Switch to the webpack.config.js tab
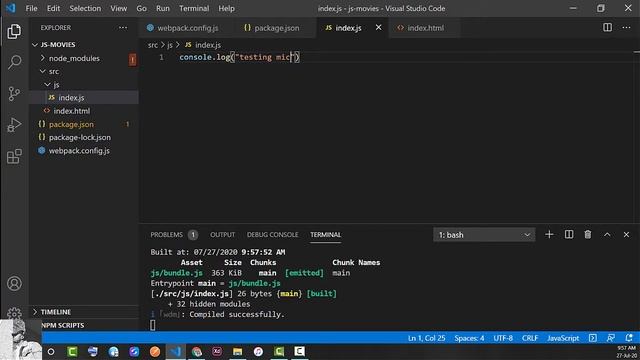 (188, 28)
